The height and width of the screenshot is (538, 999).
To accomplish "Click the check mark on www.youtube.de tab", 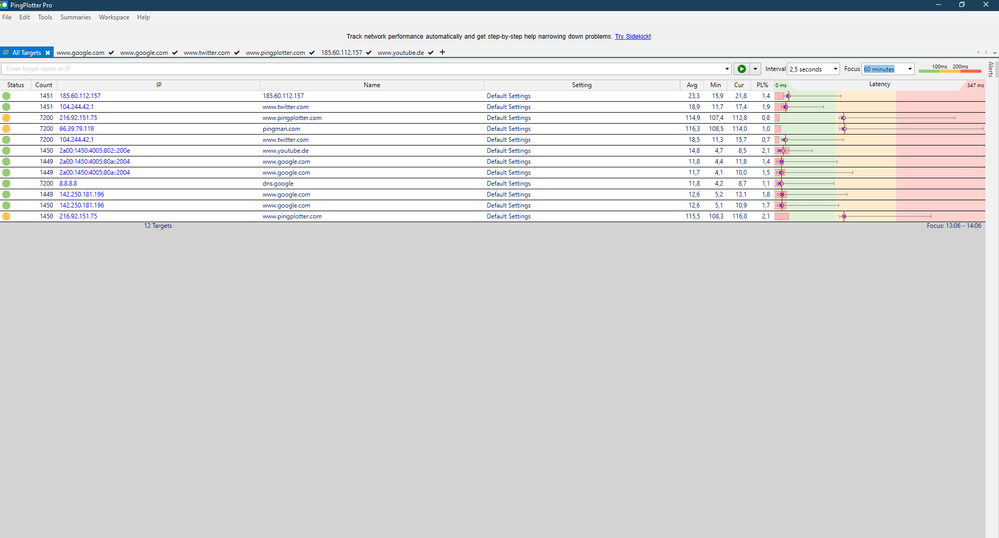I will click(x=431, y=53).
